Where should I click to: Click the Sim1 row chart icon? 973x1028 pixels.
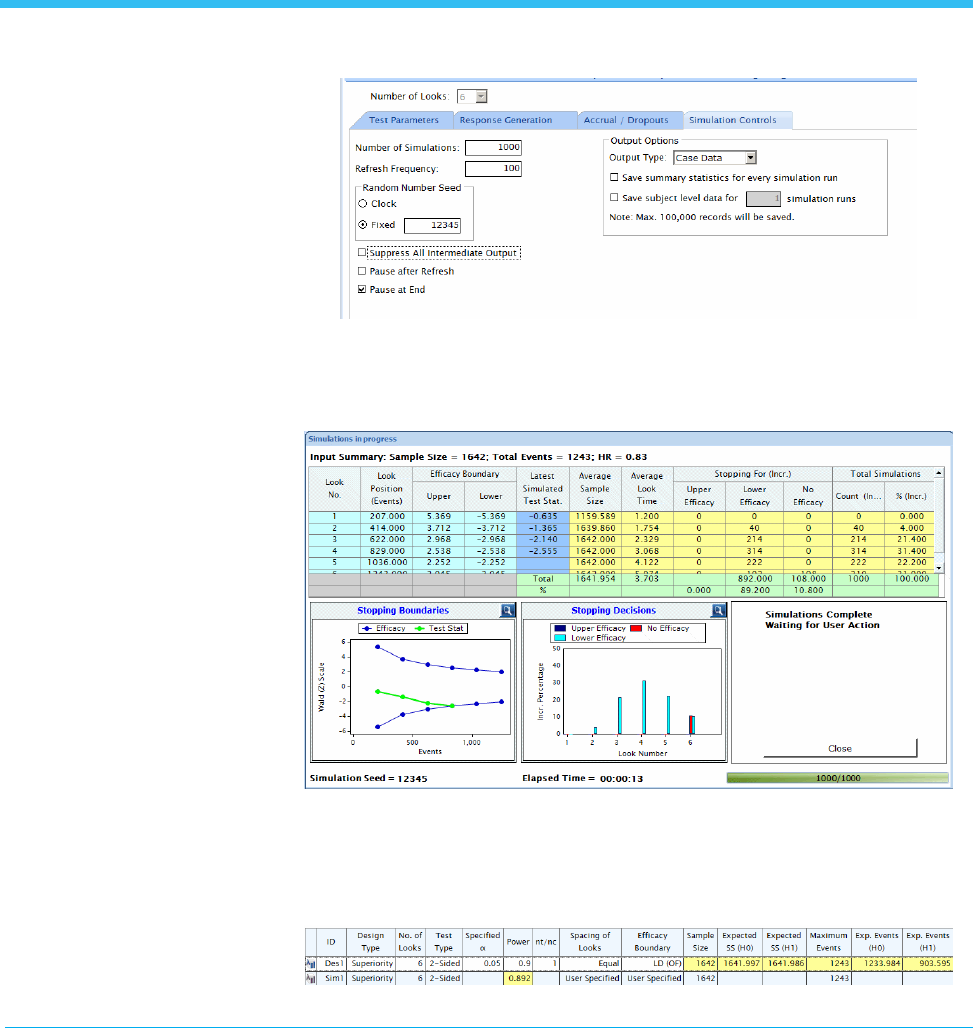[x=311, y=978]
